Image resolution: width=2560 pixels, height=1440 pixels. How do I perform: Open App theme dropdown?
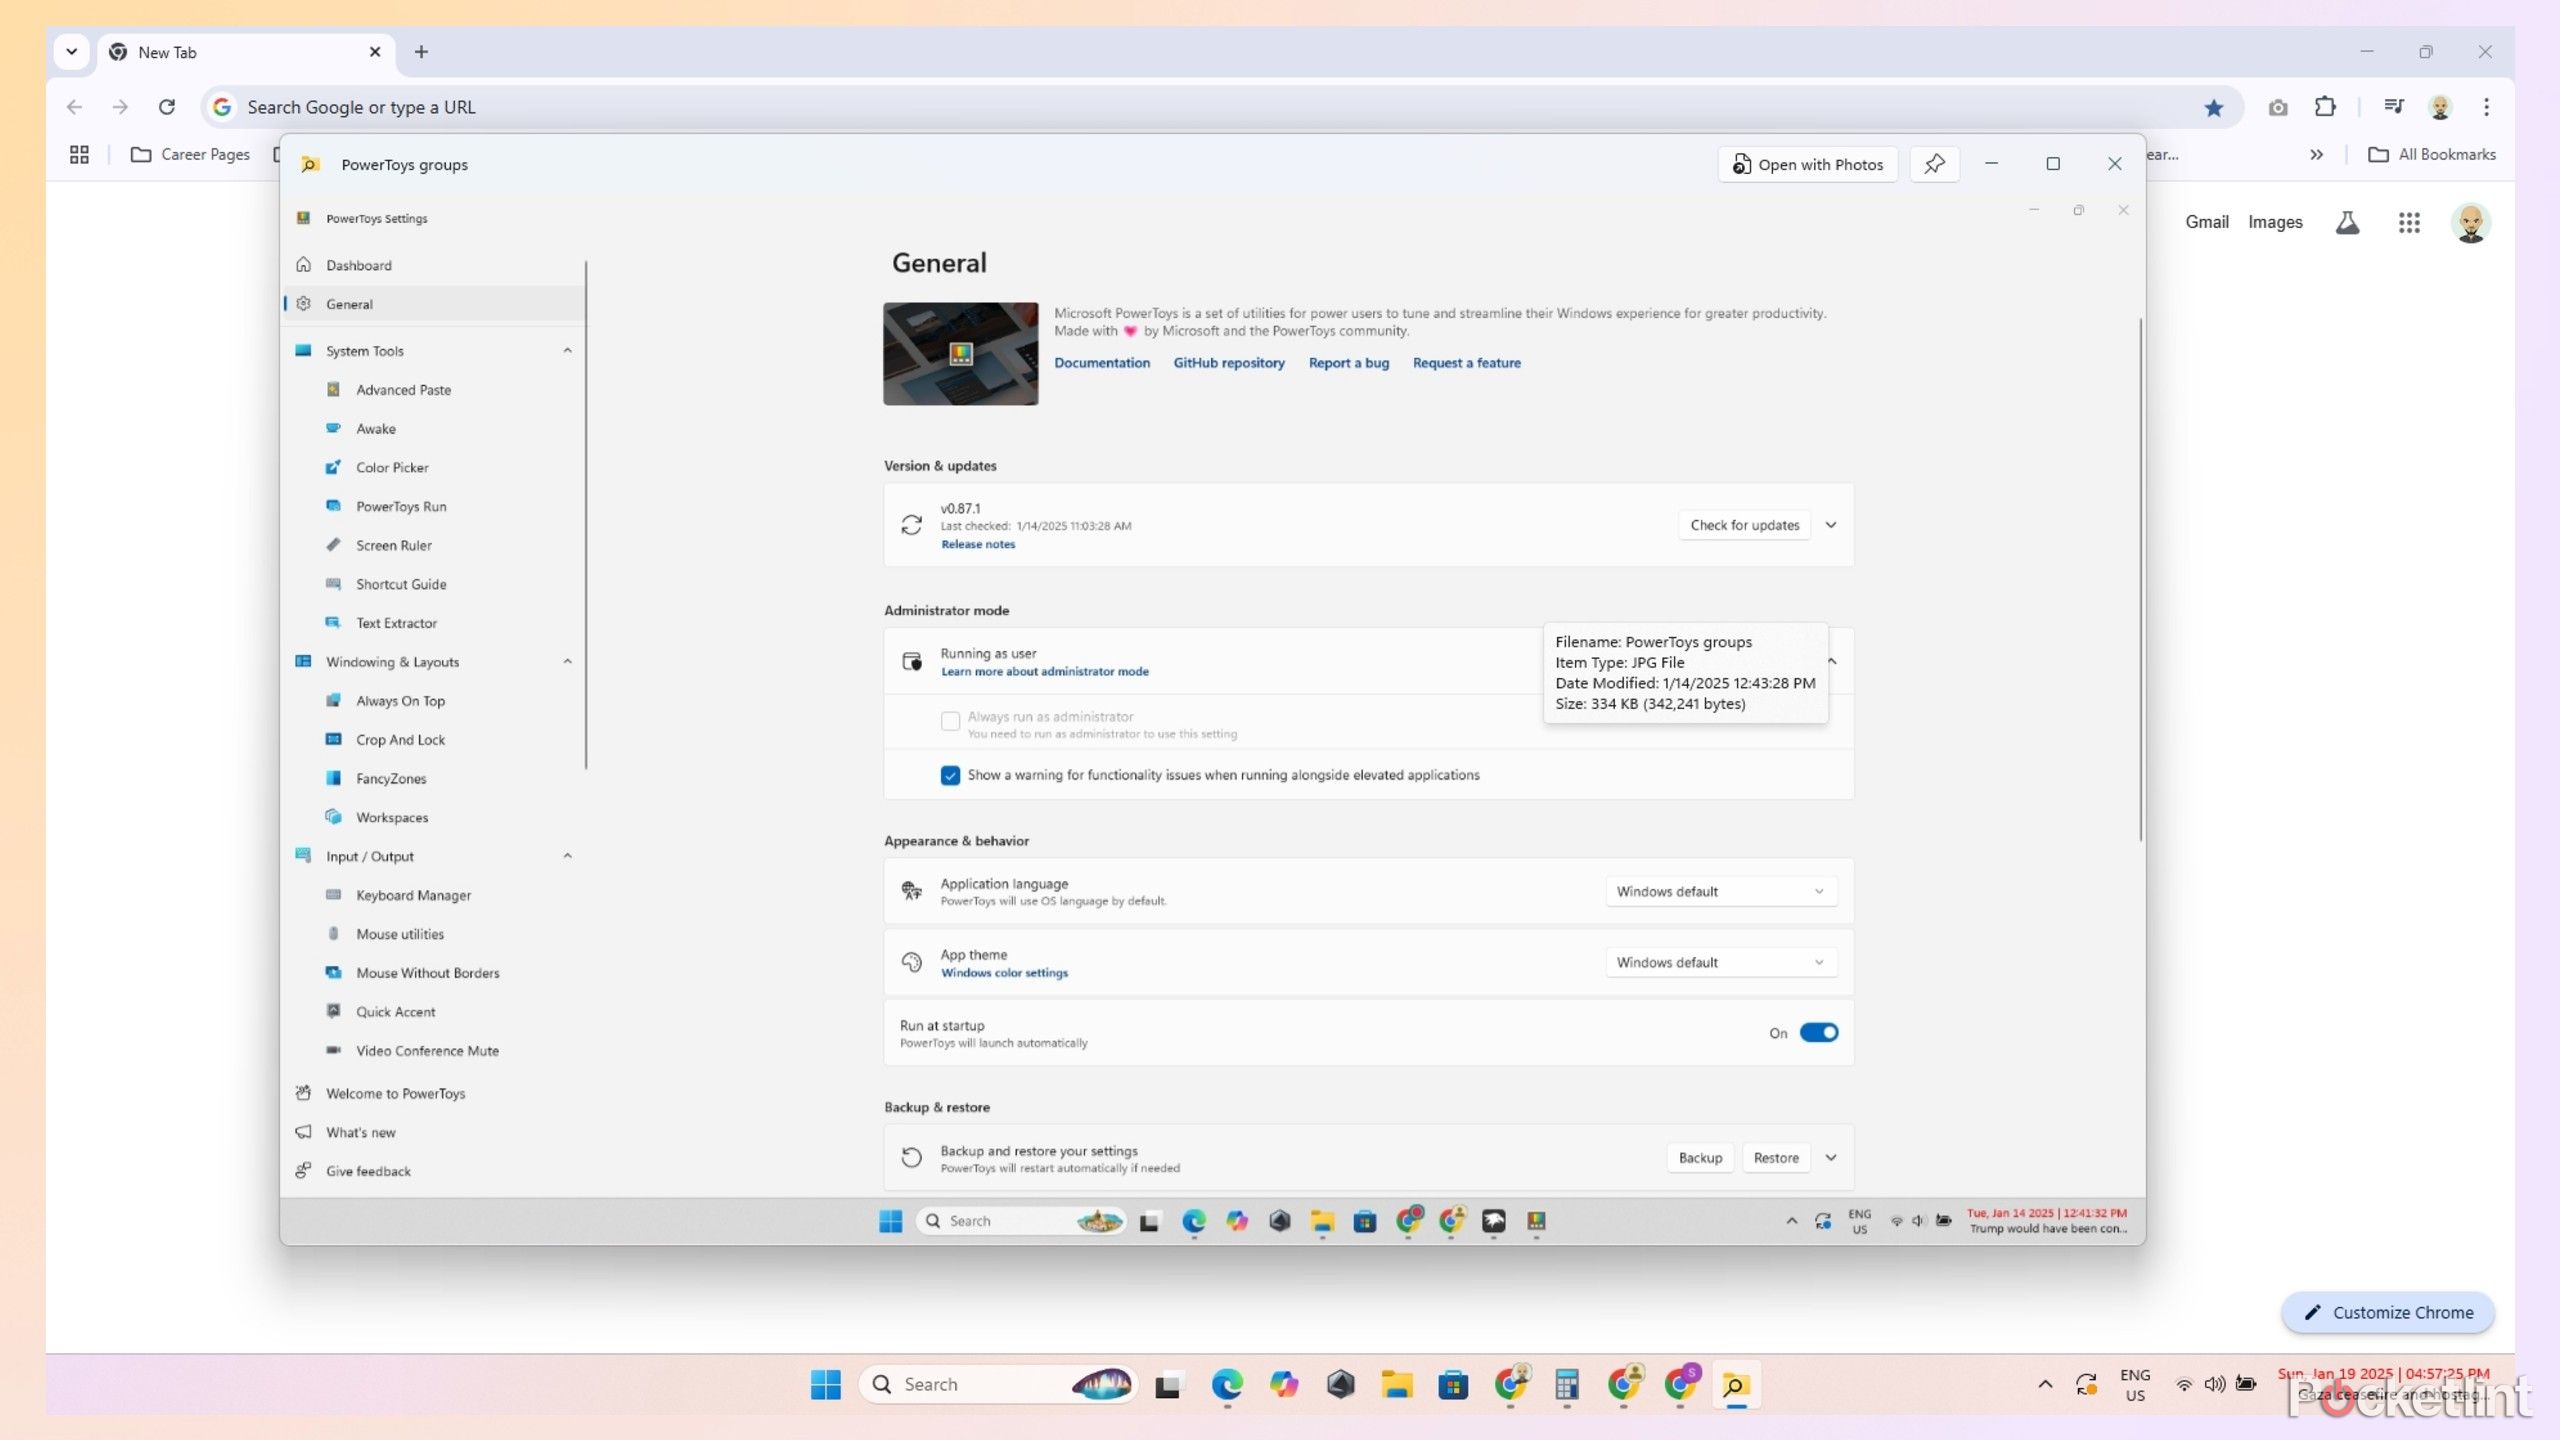(x=1720, y=963)
